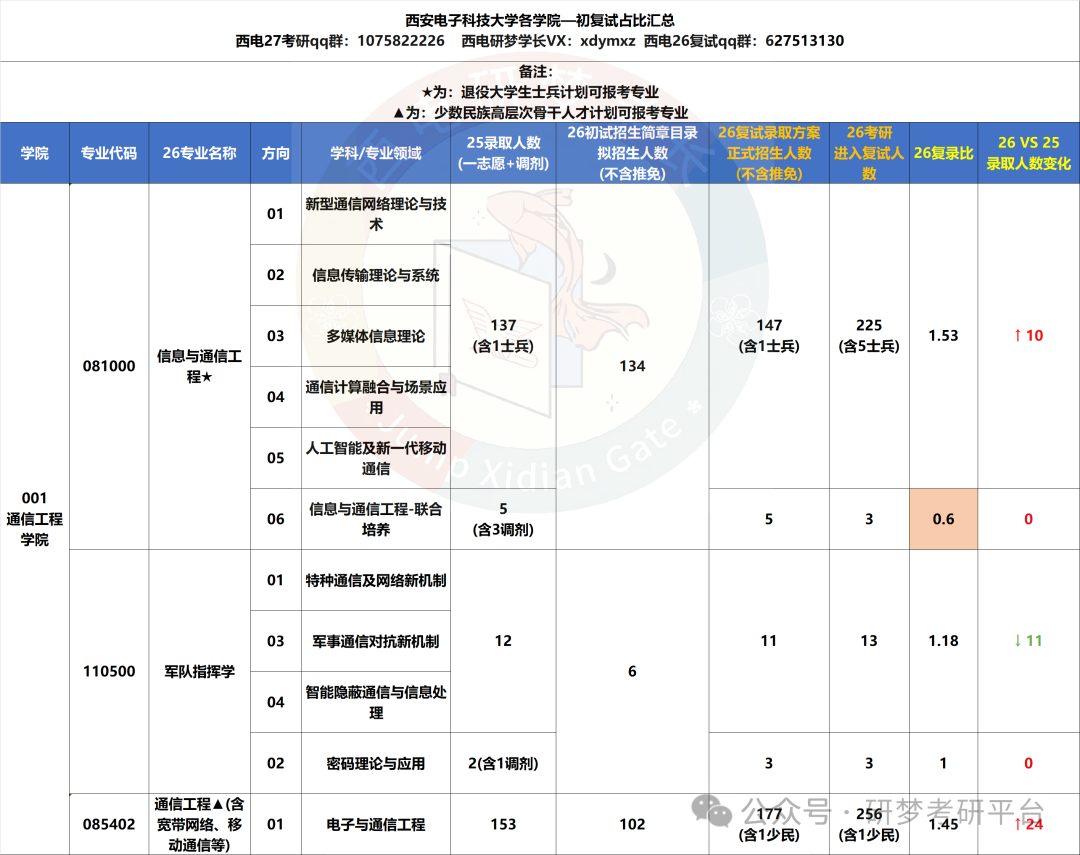Image resolution: width=1080 pixels, height=855 pixels.
Task: Click 密码理论与应用 cell
Action: (375, 763)
